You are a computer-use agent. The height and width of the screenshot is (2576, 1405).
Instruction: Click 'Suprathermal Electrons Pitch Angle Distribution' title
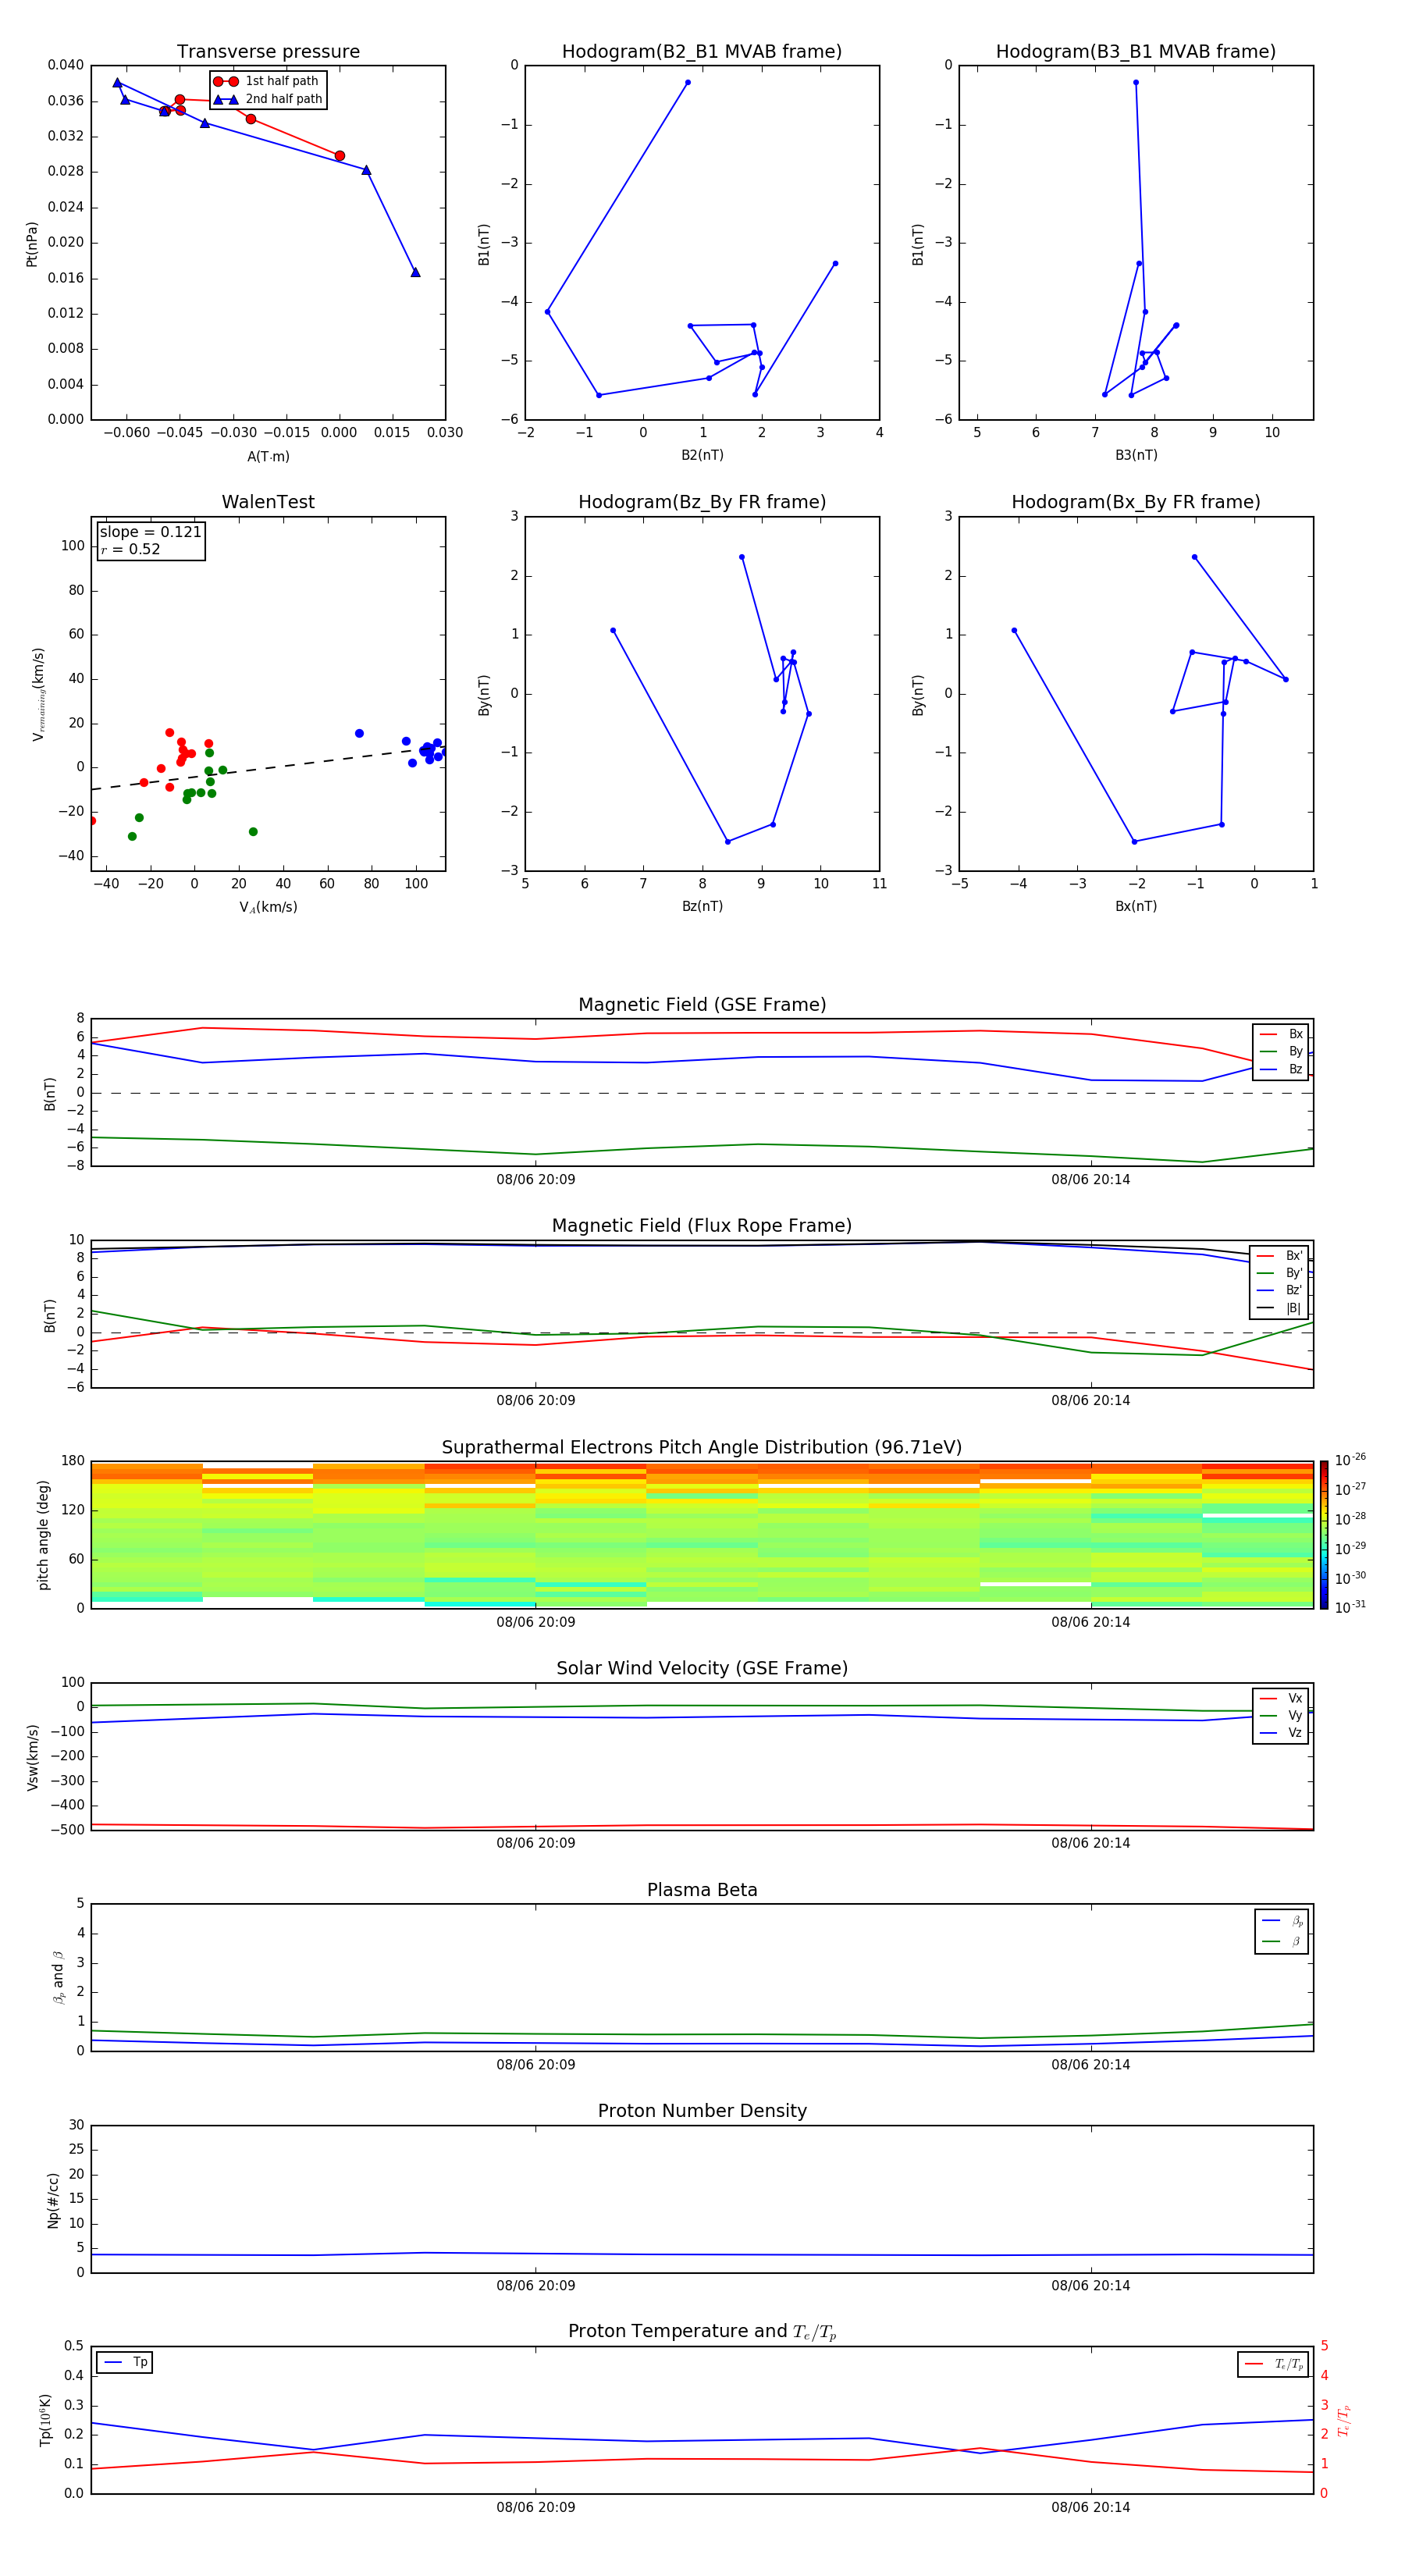[x=702, y=1448]
